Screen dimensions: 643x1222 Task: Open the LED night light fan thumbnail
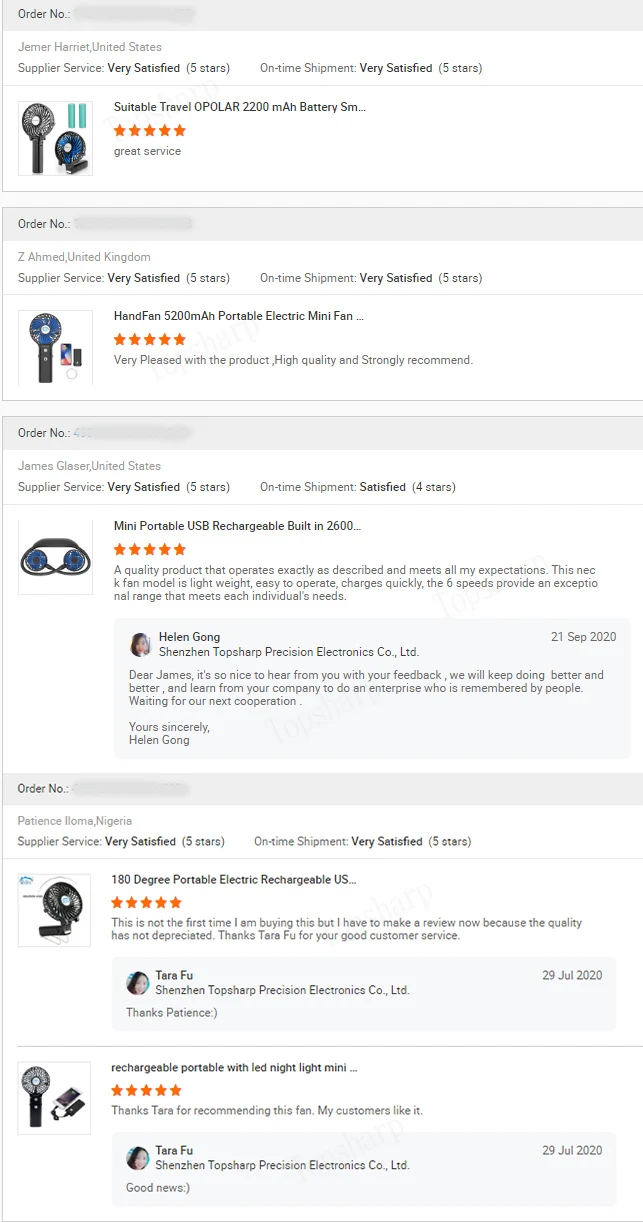pyautogui.click(x=54, y=1098)
